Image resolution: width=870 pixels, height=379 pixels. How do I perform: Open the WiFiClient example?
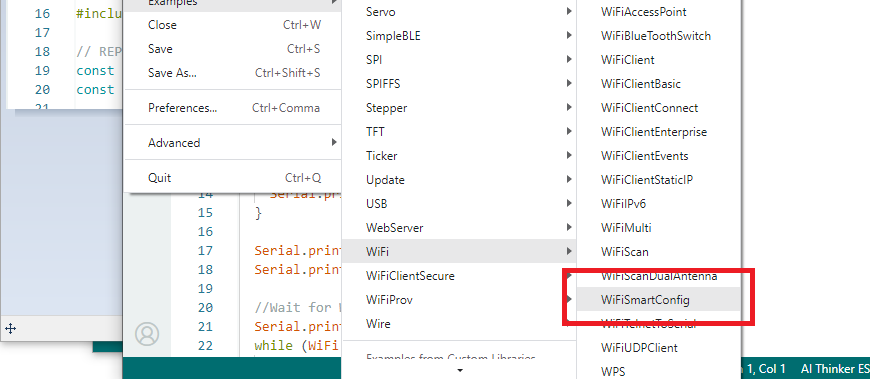pyautogui.click(x=659, y=60)
